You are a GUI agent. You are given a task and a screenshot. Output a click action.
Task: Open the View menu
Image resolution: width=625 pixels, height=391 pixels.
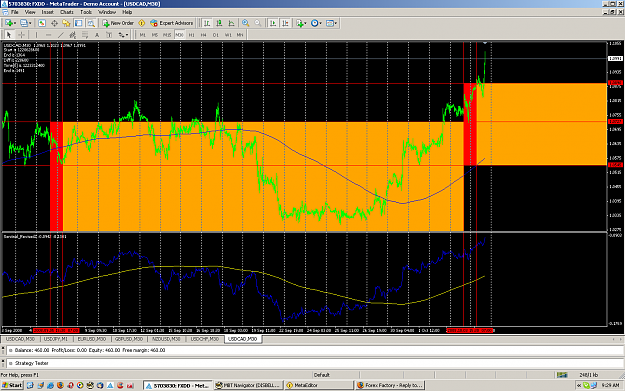click(x=30, y=12)
